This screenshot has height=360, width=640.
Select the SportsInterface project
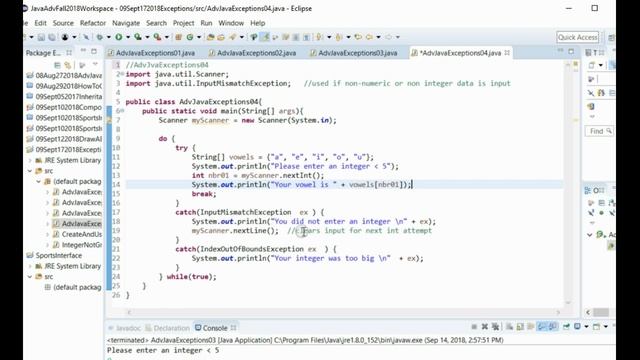tap(54, 256)
